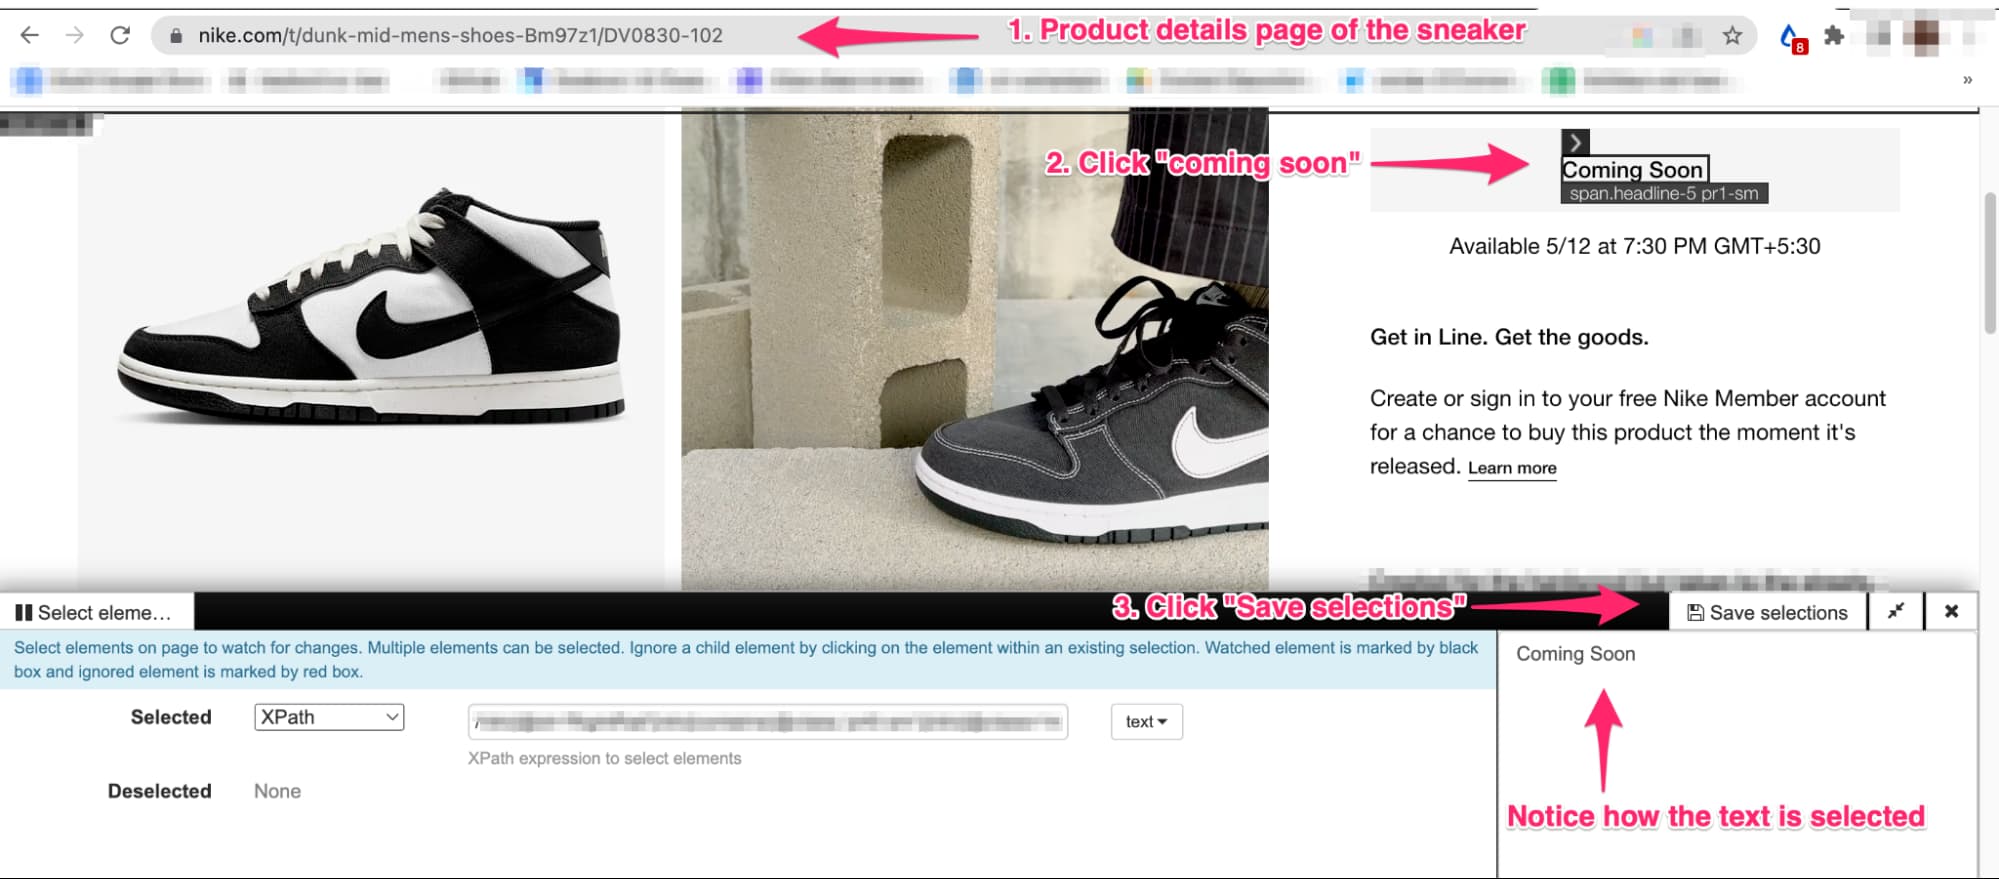Screen dimensions: 1999x879
Task: Expand the text attribute dropdown
Action: pyautogui.click(x=1146, y=722)
